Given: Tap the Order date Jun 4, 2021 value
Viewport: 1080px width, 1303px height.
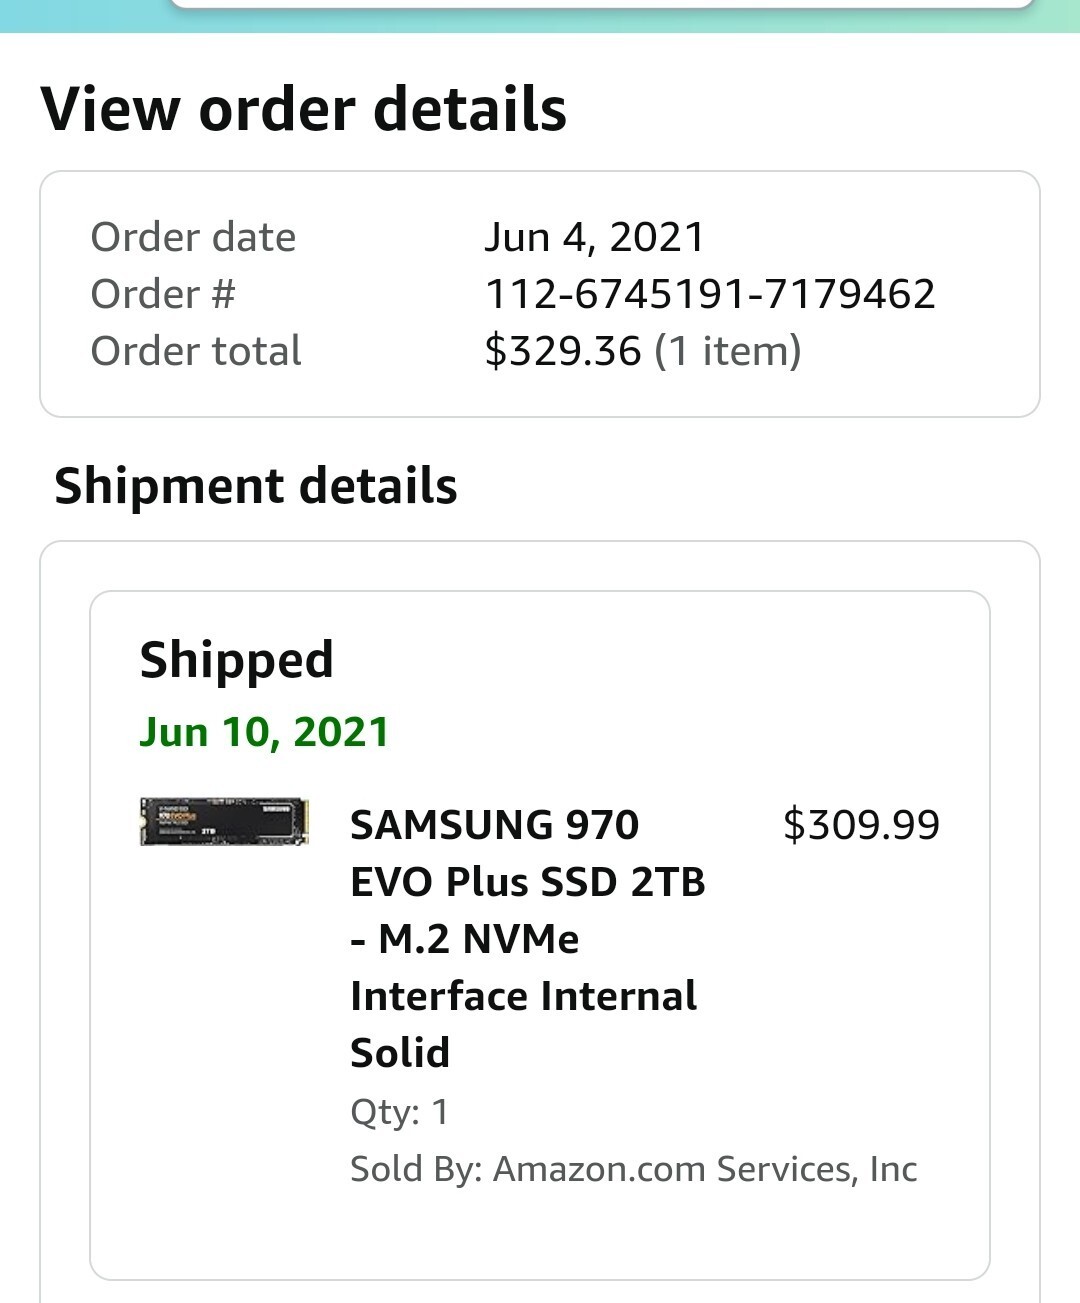Looking at the screenshot, I should tap(595, 237).
